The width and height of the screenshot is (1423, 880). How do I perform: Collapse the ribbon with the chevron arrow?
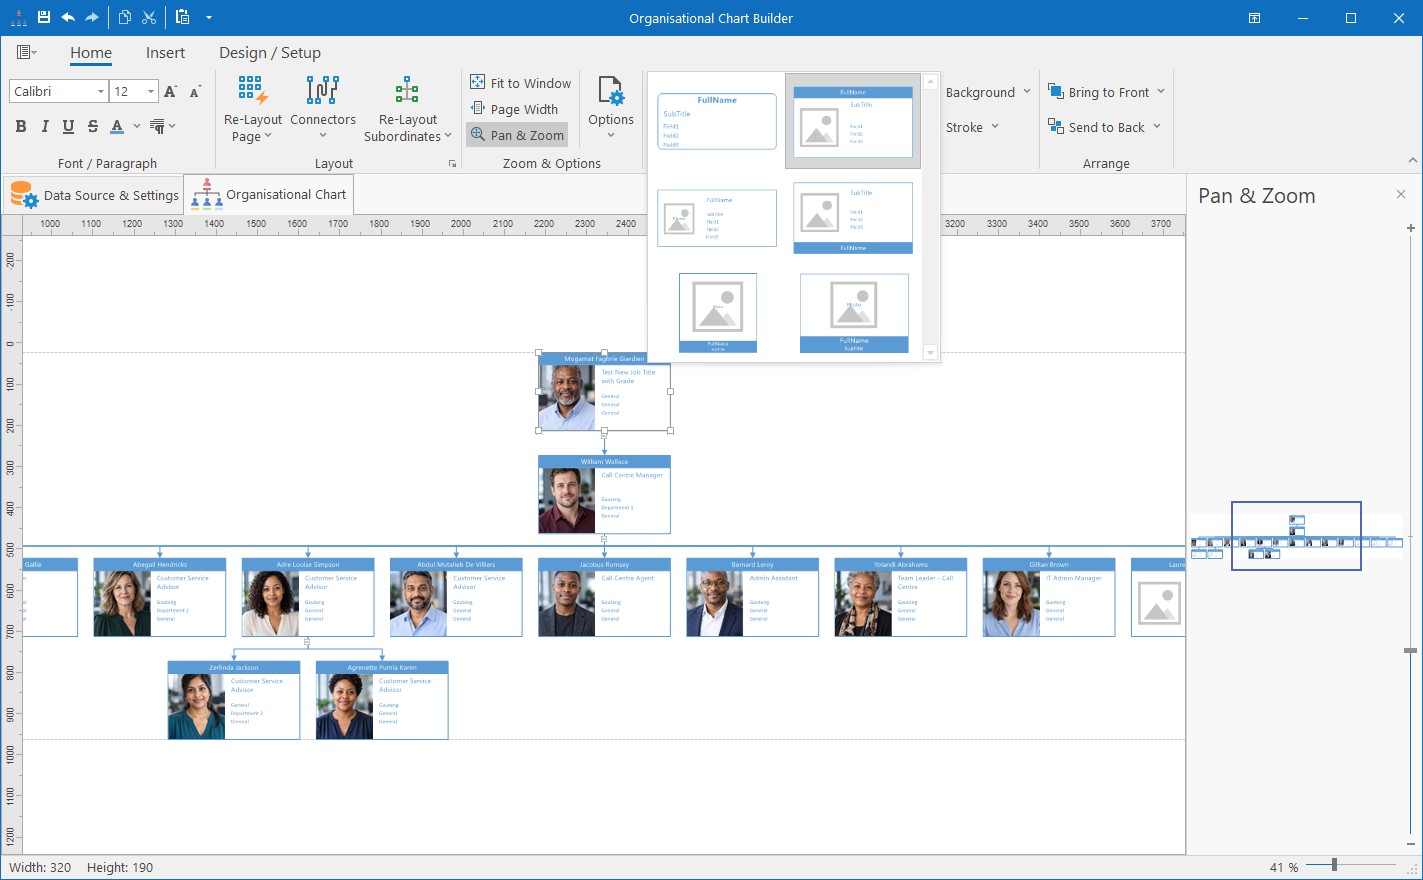1412,161
